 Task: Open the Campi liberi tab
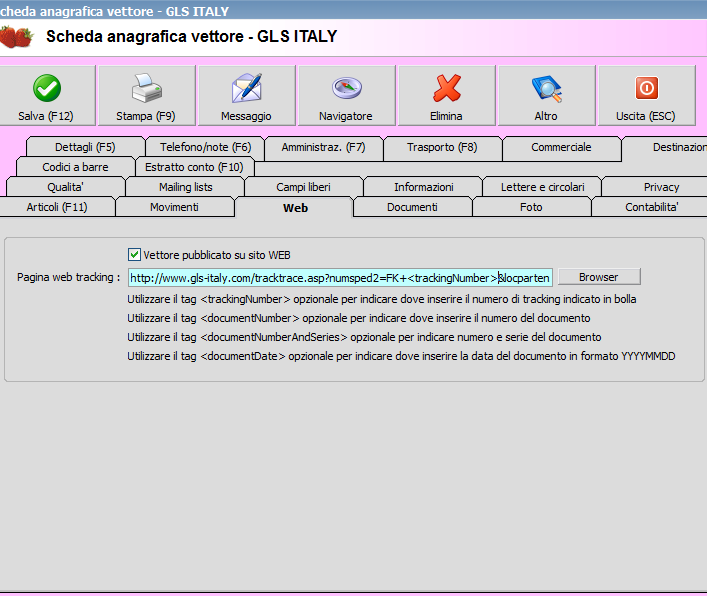coord(303,187)
